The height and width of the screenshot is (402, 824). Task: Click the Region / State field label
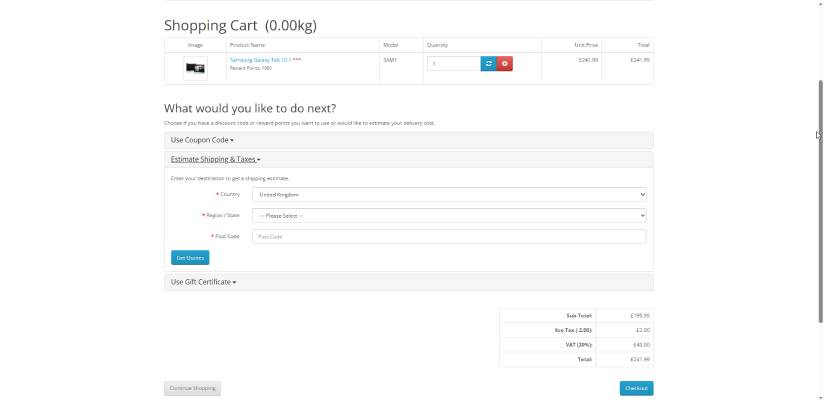coord(223,215)
